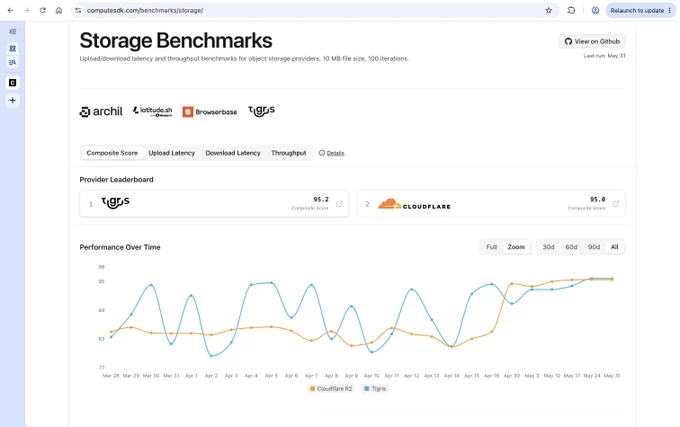Click the Performance Over Time heading
This screenshot has width=680, height=427.
click(120, 247)
